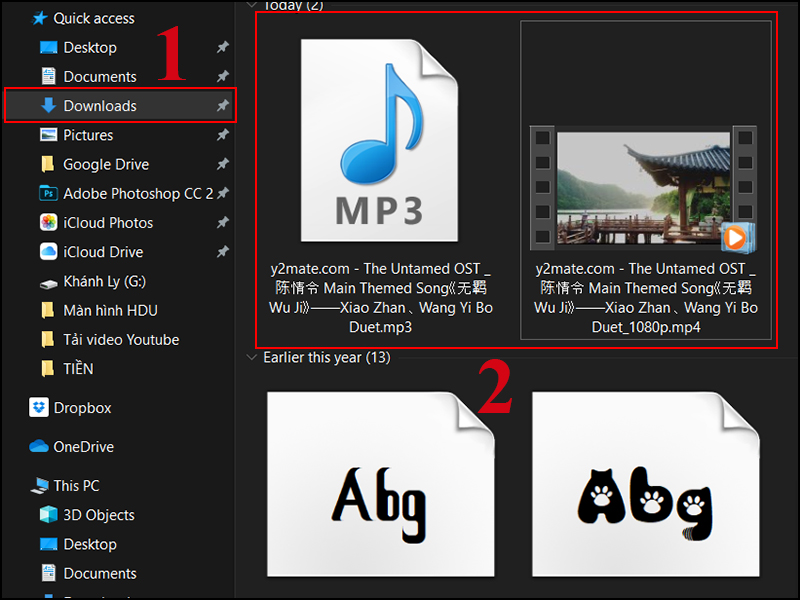The height and width of the screenshot is (600, 800).
Task: Unpin Downloads from Quick access
Action: tap(222, 105)
